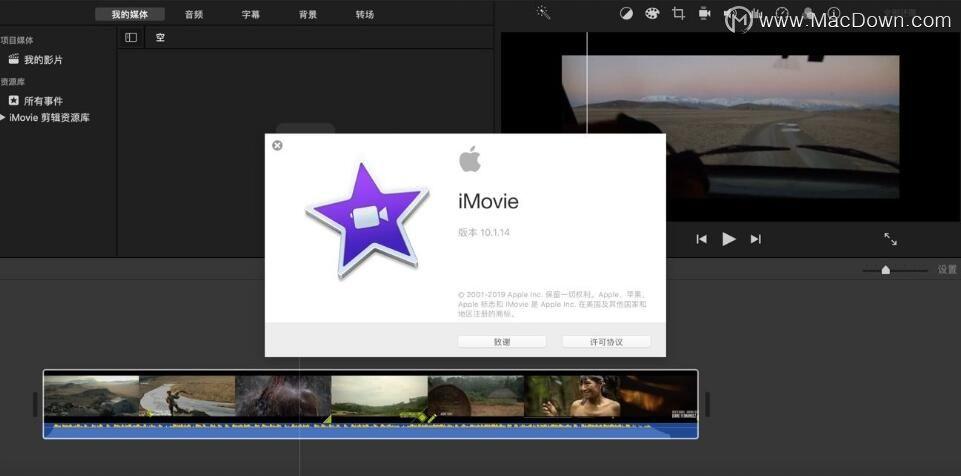Switch to the 音频 tab
The width and height of the screenshot is (961, 476).
[x=194, y=15]
